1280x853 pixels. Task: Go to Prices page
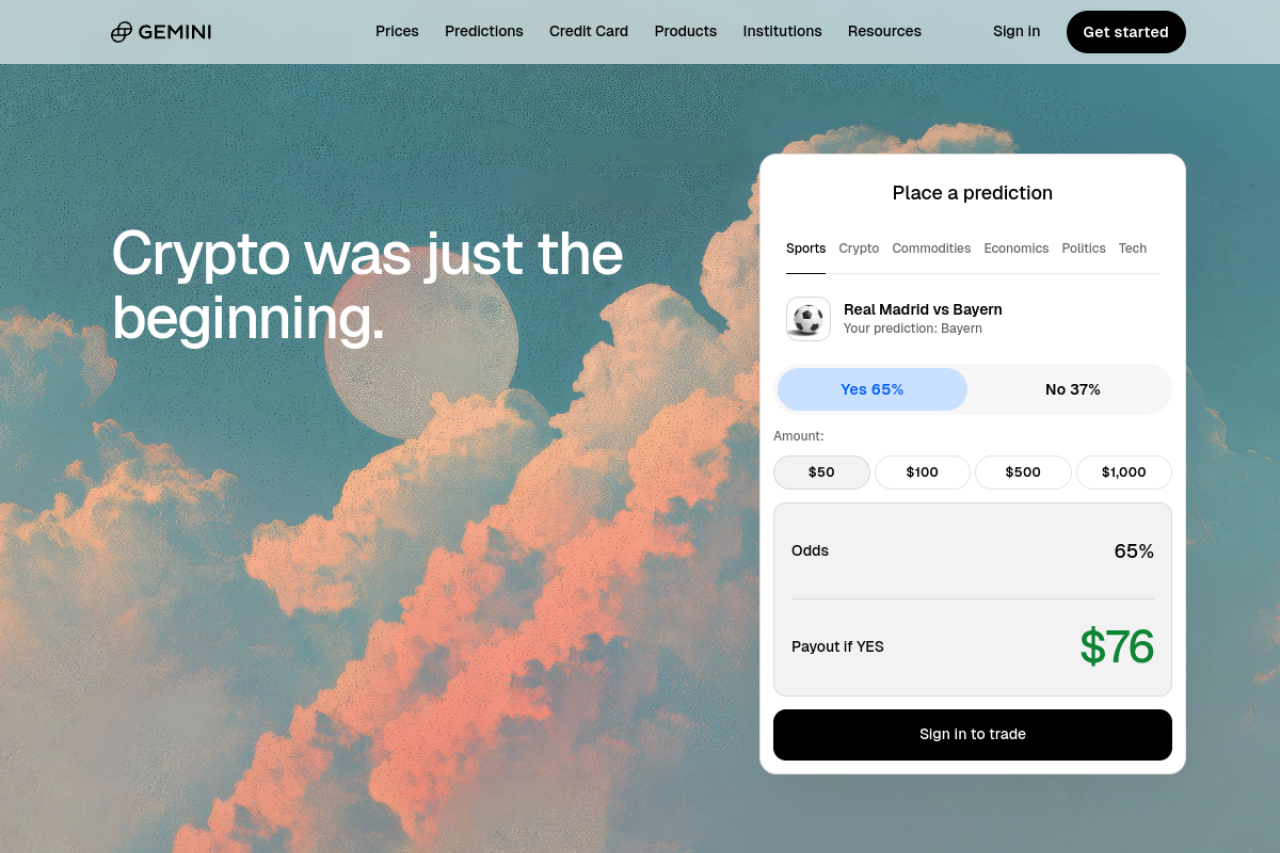click(397, 31)
